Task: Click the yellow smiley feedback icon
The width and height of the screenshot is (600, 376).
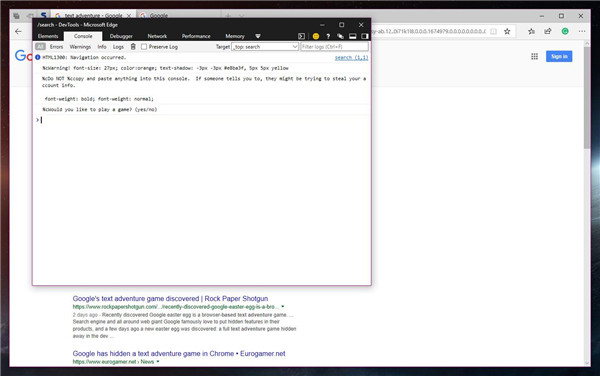Action: 316,36
